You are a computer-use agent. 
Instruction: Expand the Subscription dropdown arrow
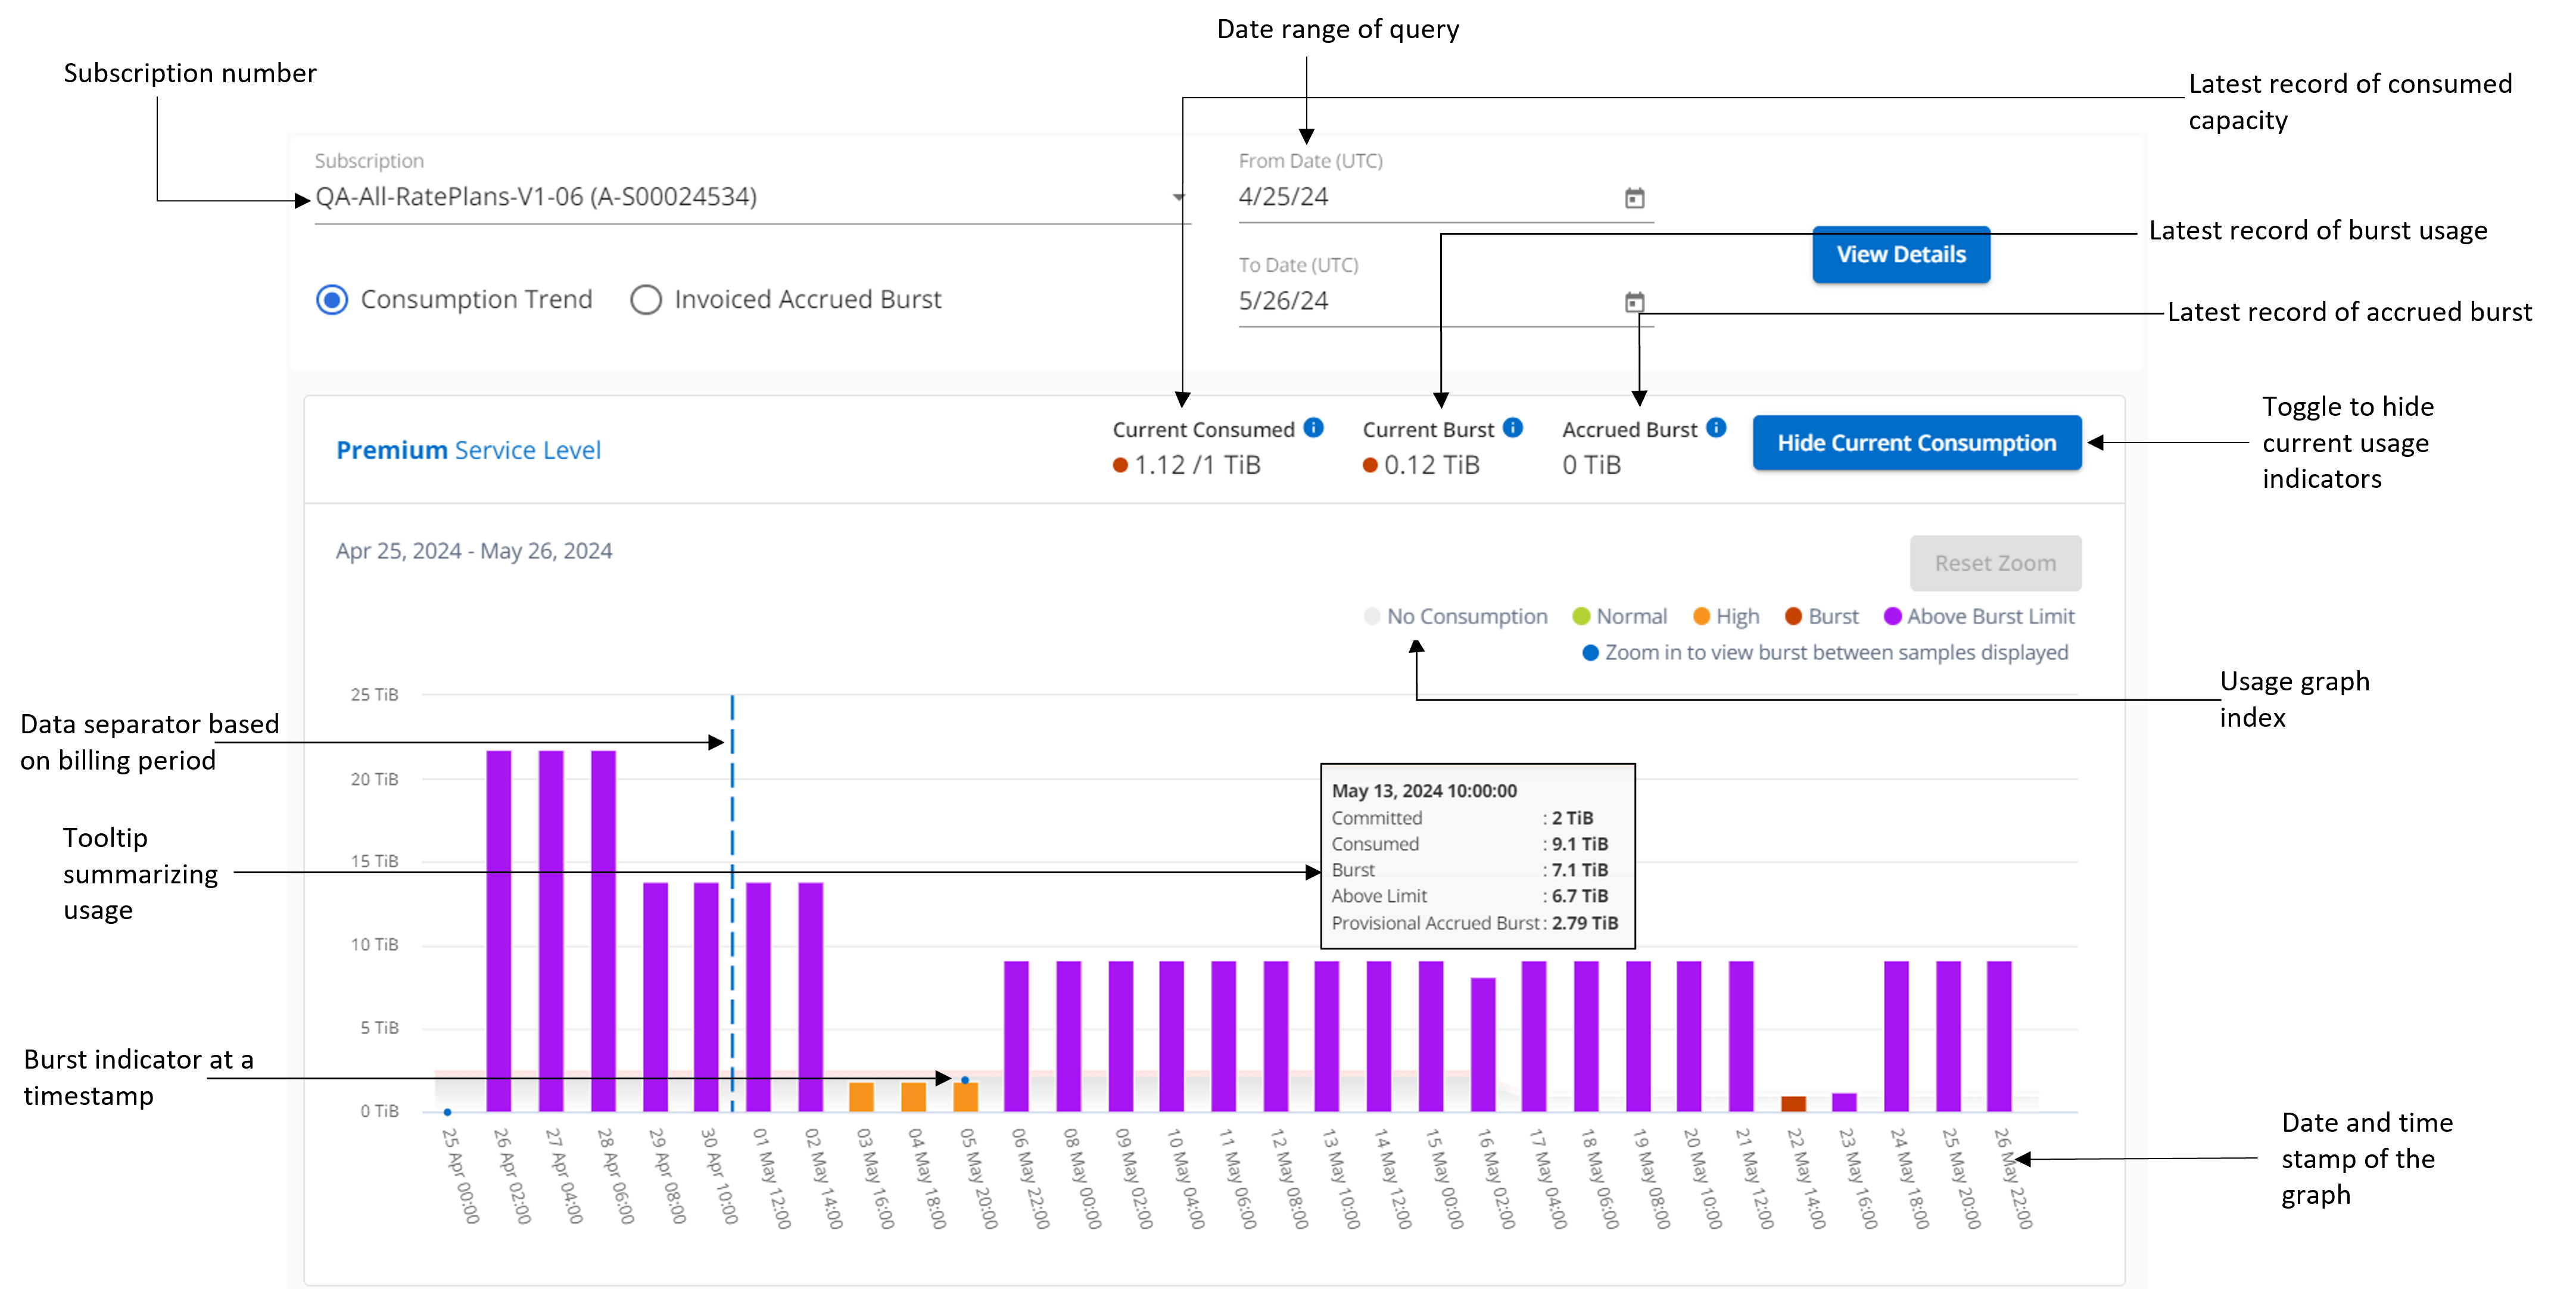pyautogui.click(x=1179, y=197)
